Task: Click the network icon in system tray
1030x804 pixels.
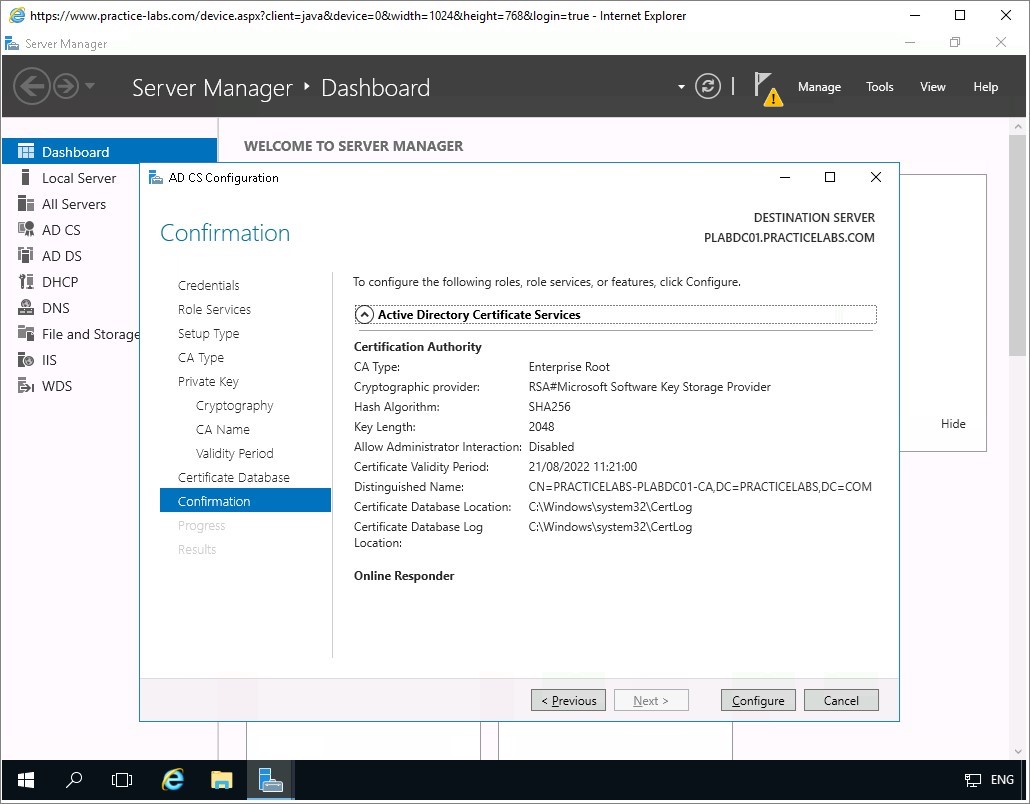Action: click(x=972, y=780)
